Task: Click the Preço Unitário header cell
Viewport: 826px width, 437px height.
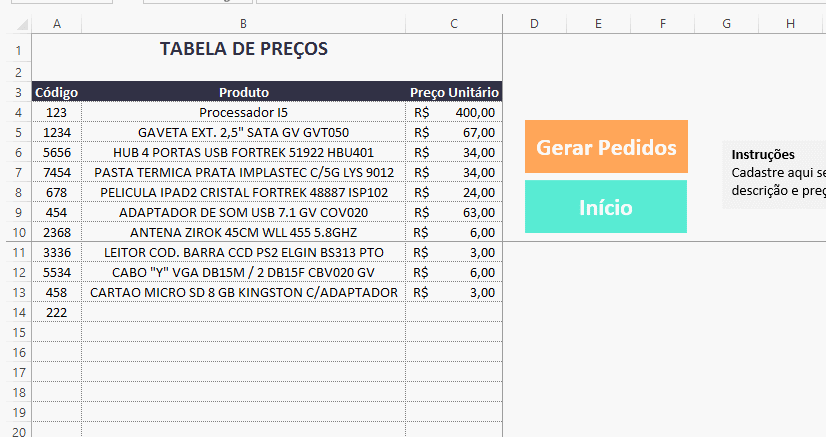Action: [x=454, y=92]
